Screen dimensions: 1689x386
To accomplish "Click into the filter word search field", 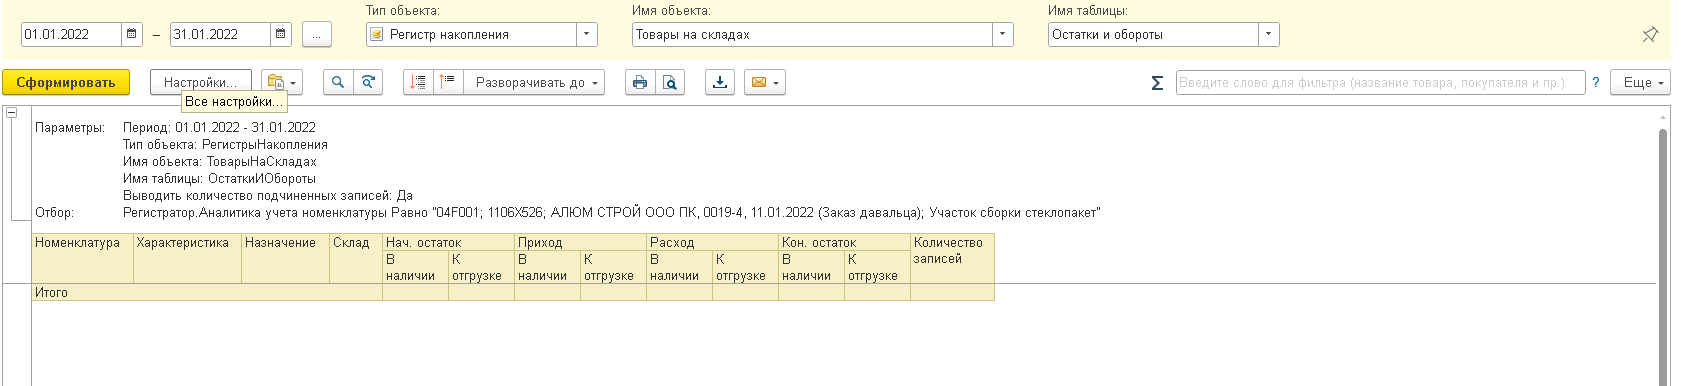I will click(x=1380, y=82).
